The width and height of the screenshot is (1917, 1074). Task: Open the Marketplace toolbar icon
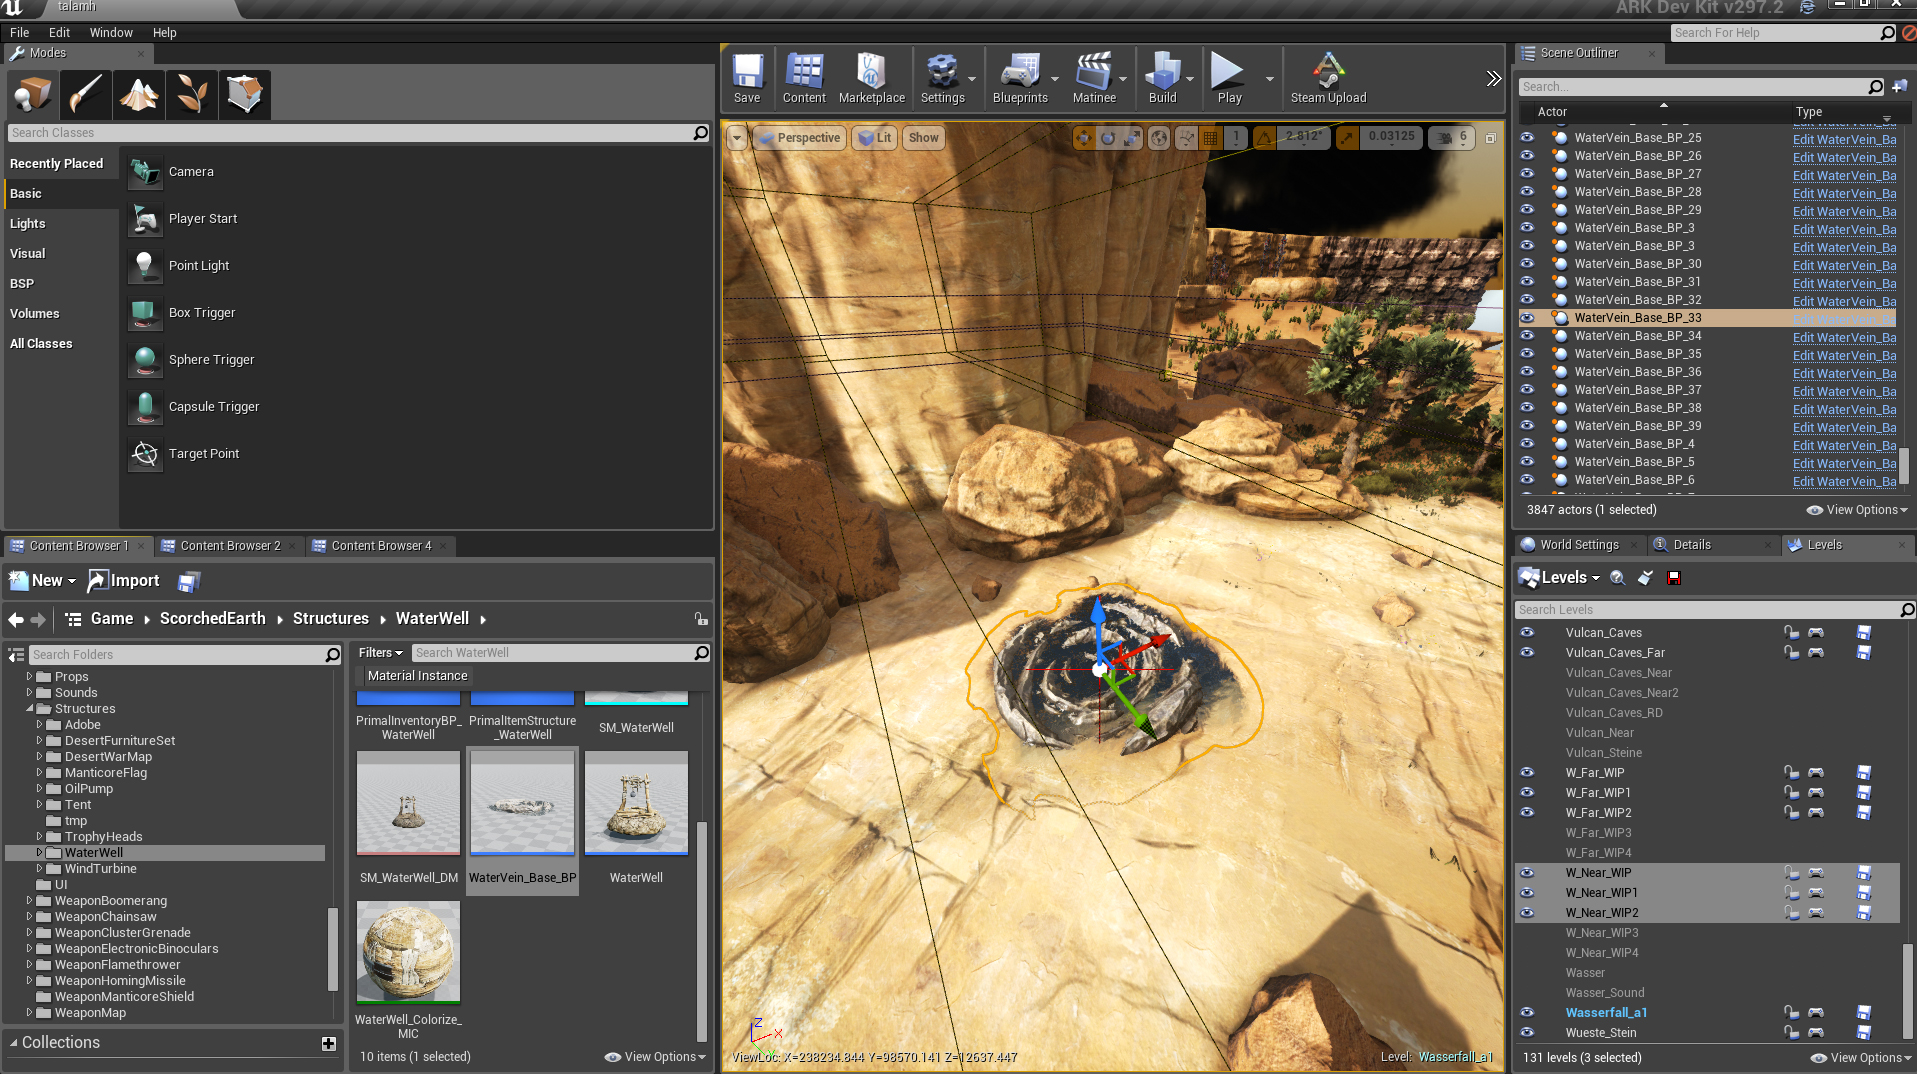pyautogui.click(x=871, y=78)
